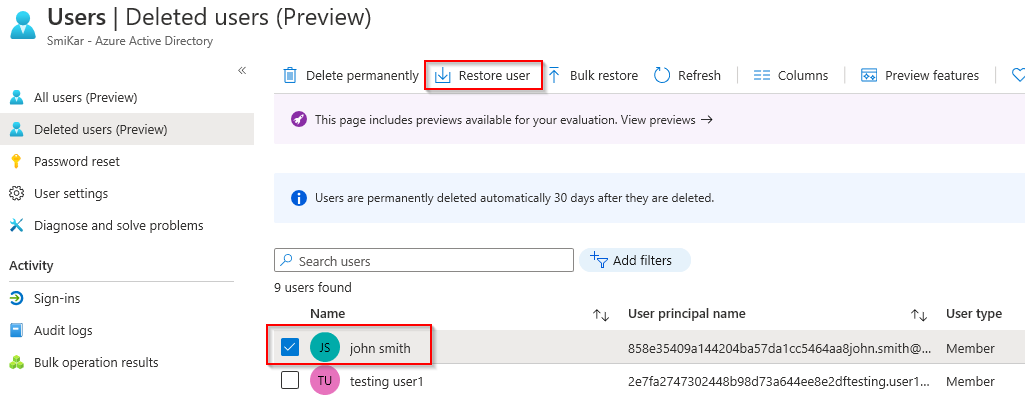1025x396 pixels.
Task: Check the testing user1 checkbox
Action: click(x=290, y=380)
